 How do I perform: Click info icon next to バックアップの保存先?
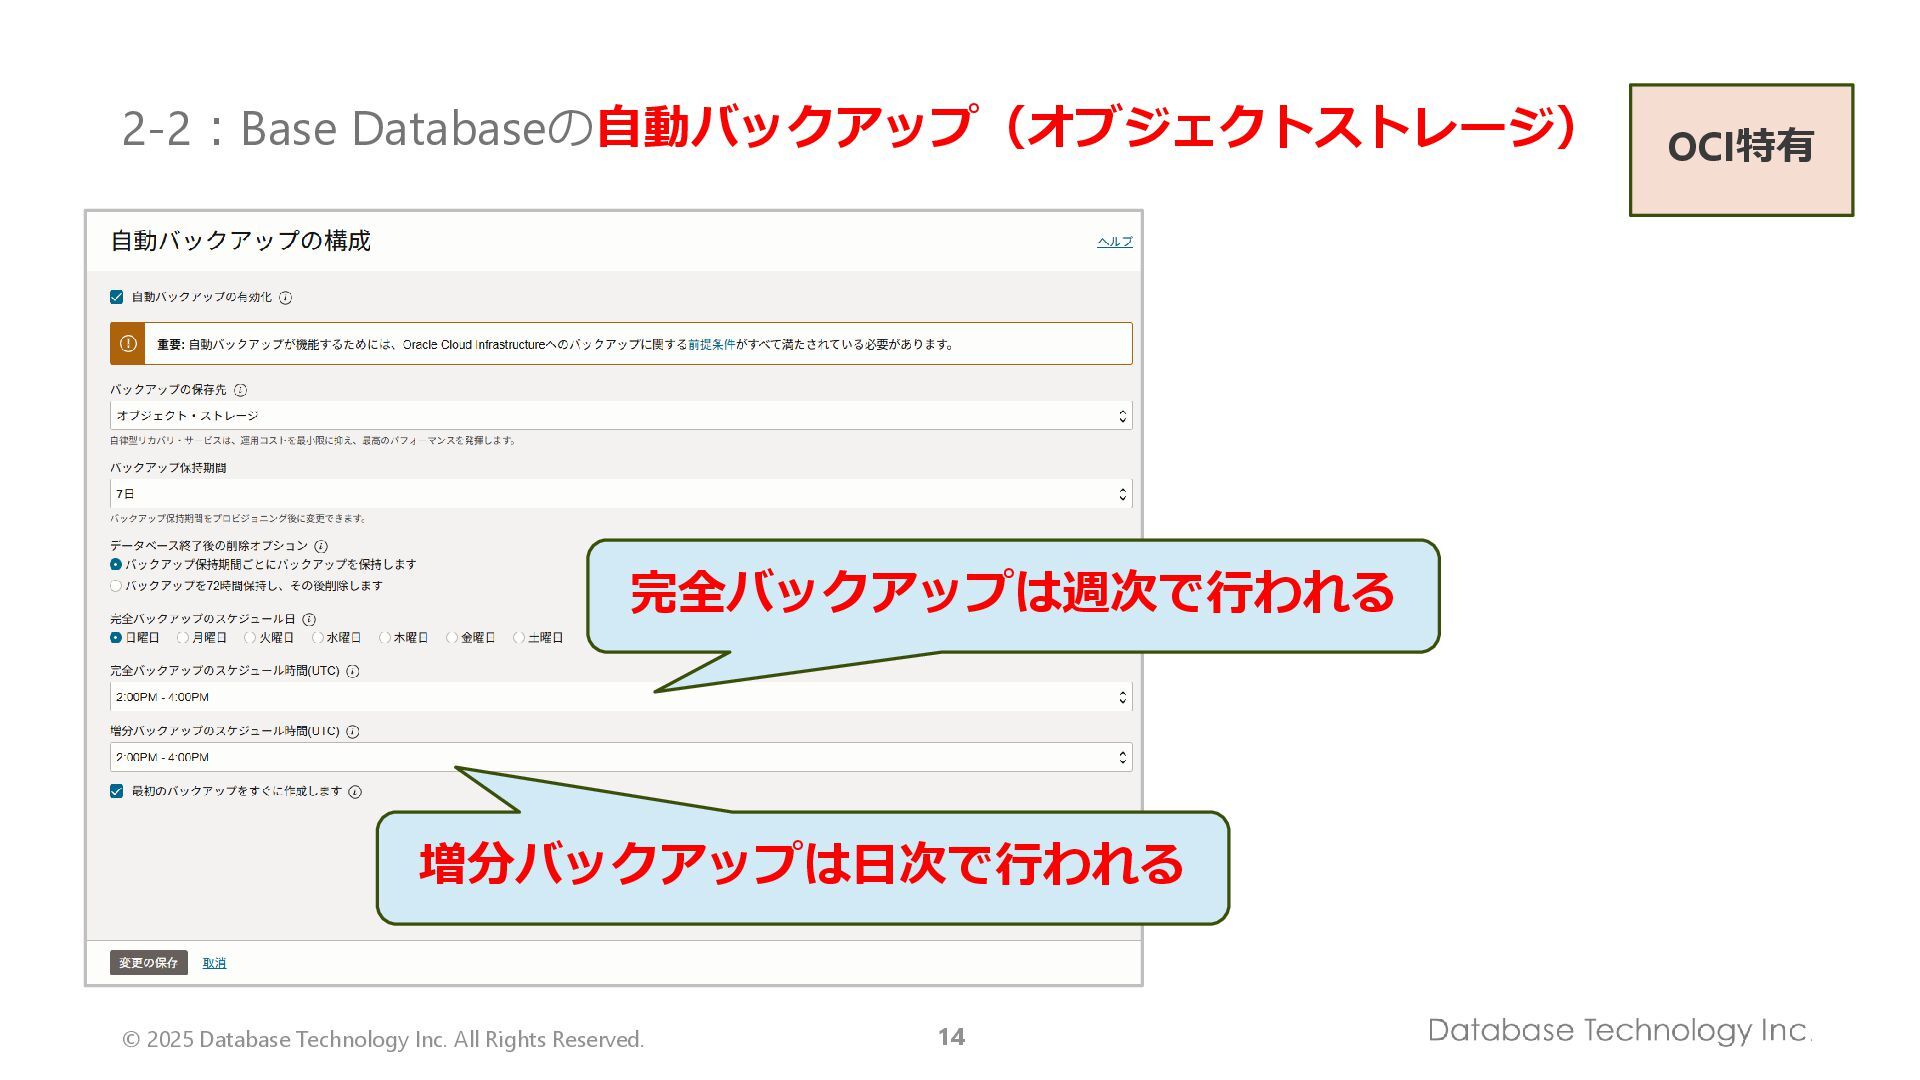pos(240,391)
